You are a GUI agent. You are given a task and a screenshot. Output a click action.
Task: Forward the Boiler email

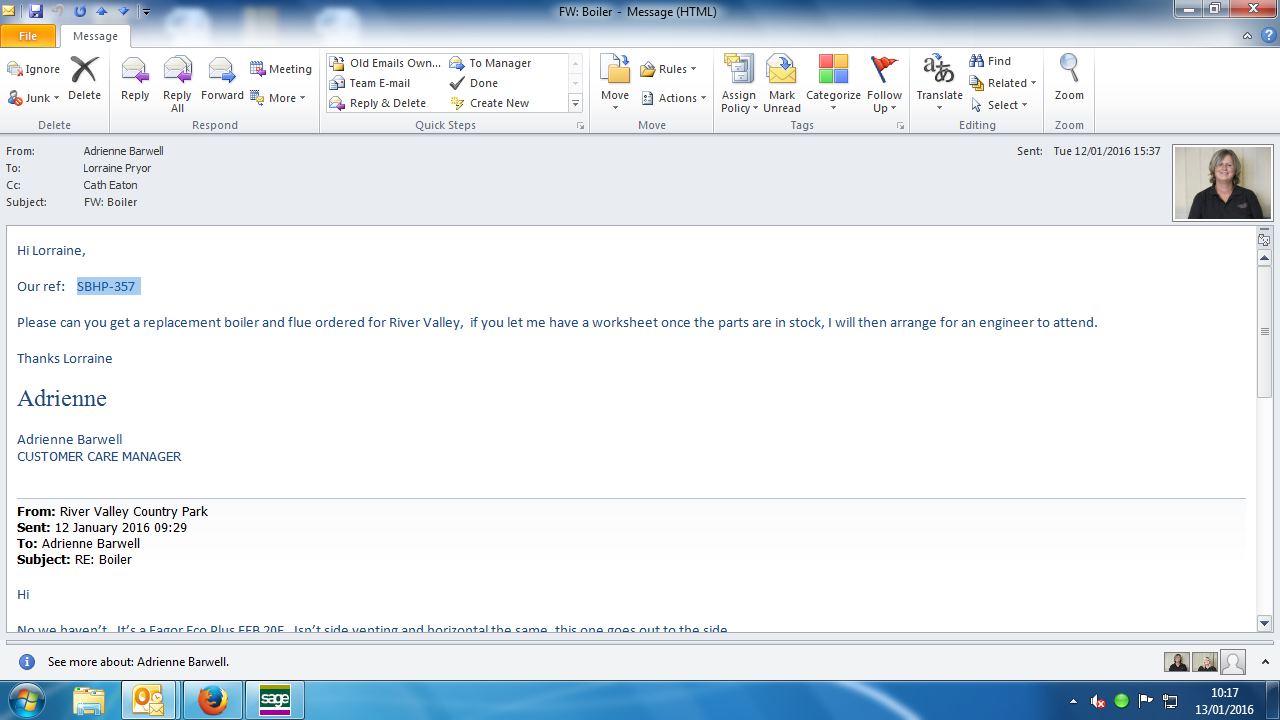(x=222, y=80)
